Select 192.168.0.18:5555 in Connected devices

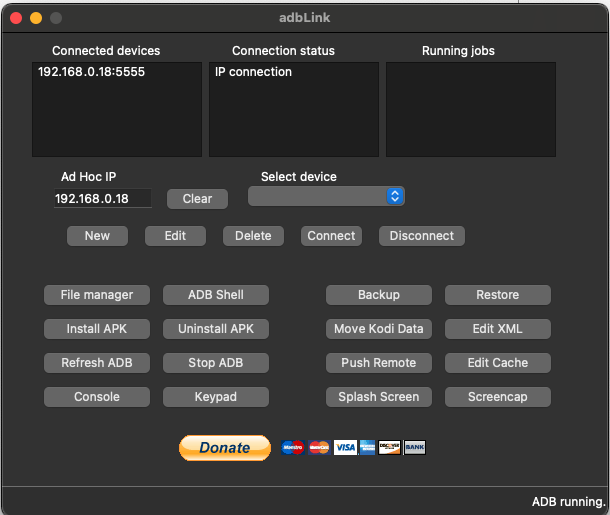tap(91, 72)
